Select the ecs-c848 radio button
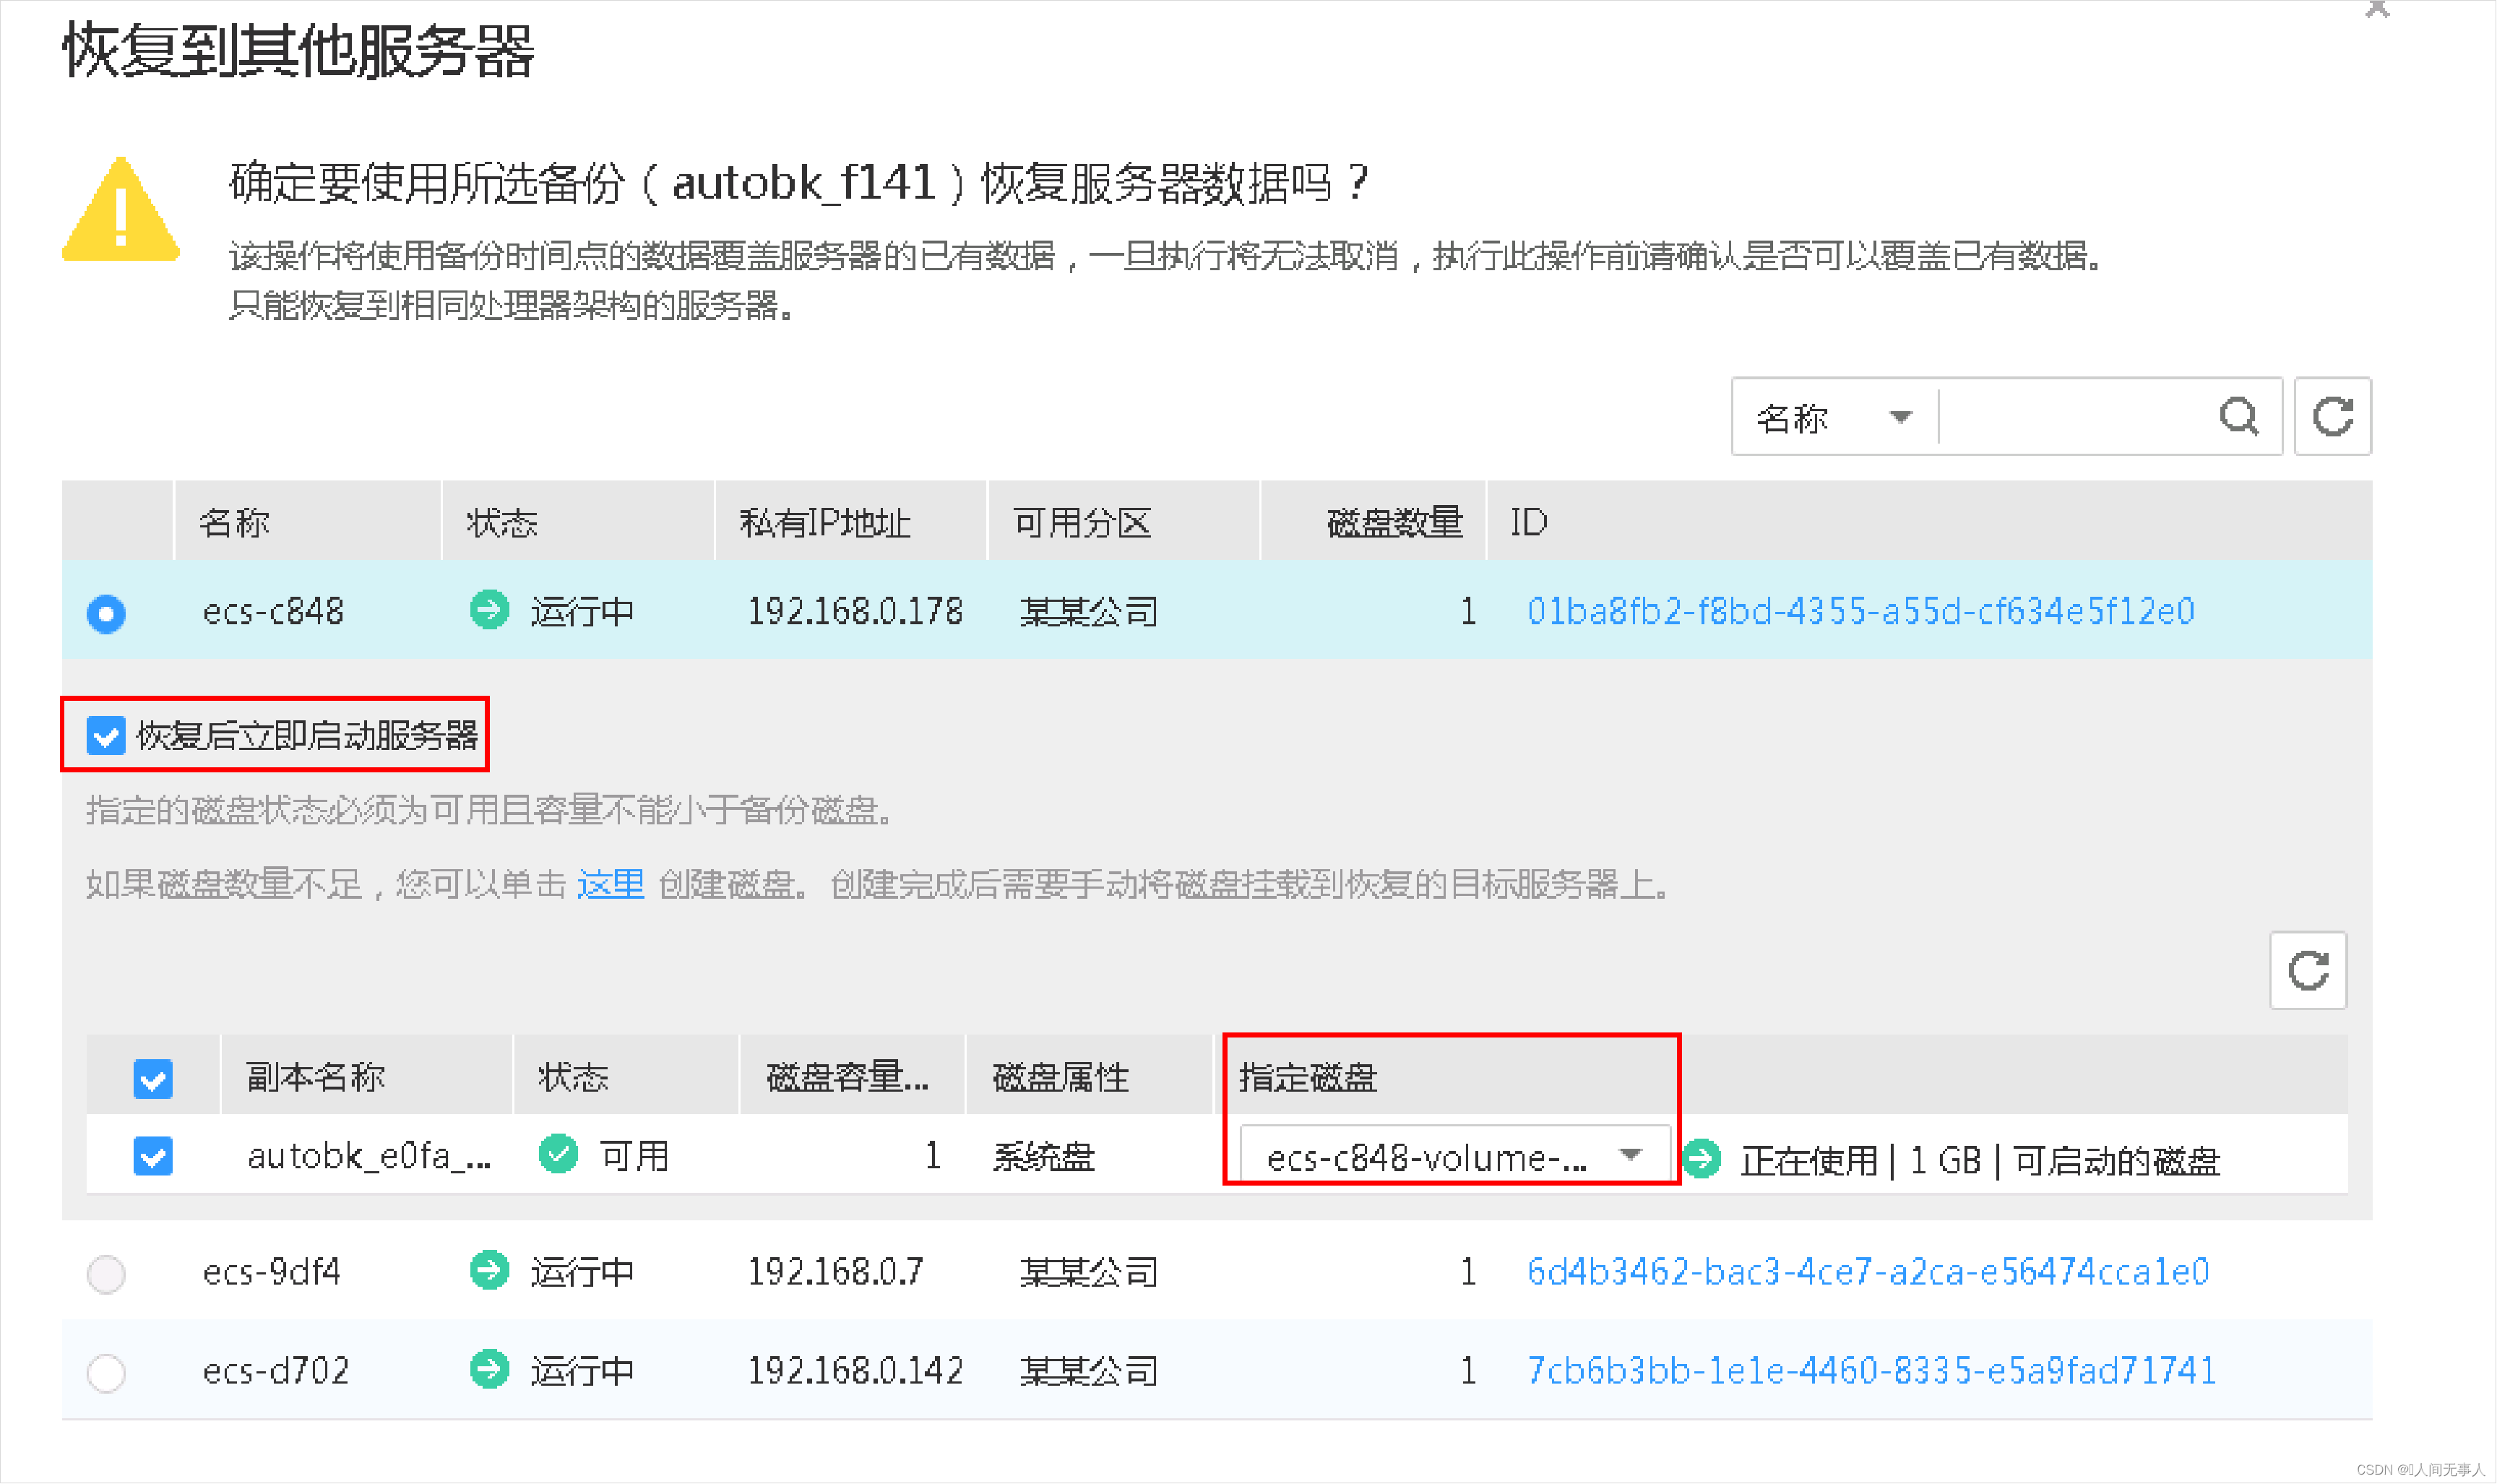Viewport: 2497px width, 1484px height. (x=106, y=613)
